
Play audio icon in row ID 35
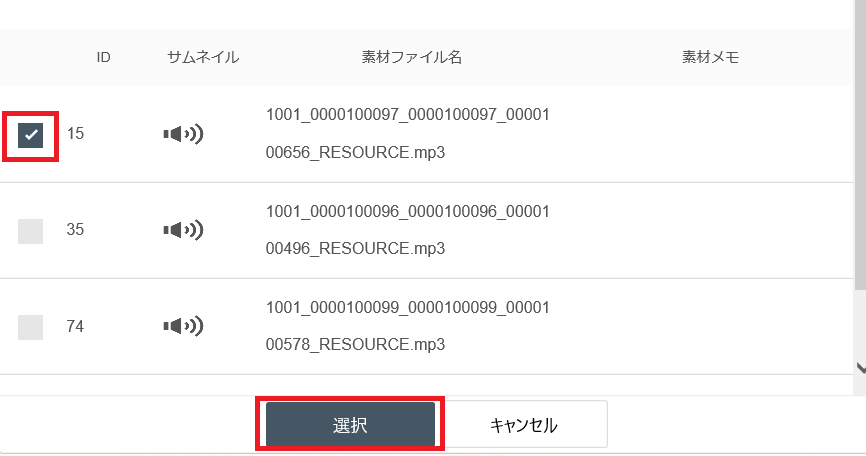tap(182, 230)
